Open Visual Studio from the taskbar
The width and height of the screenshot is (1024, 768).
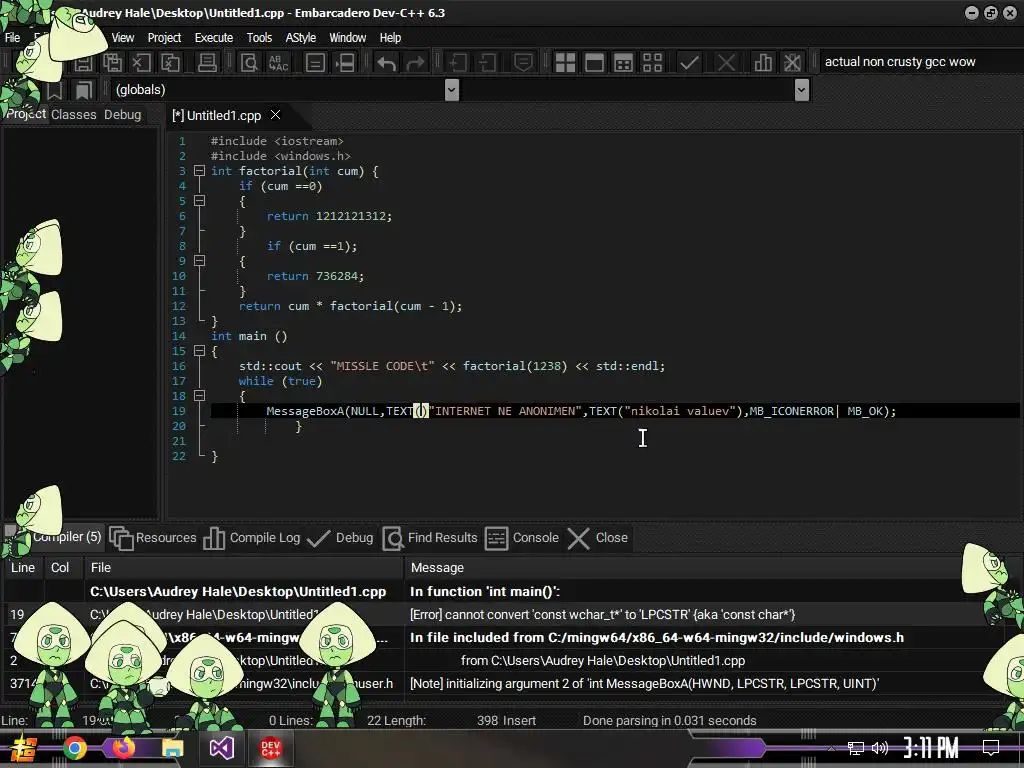coord(221,748)
